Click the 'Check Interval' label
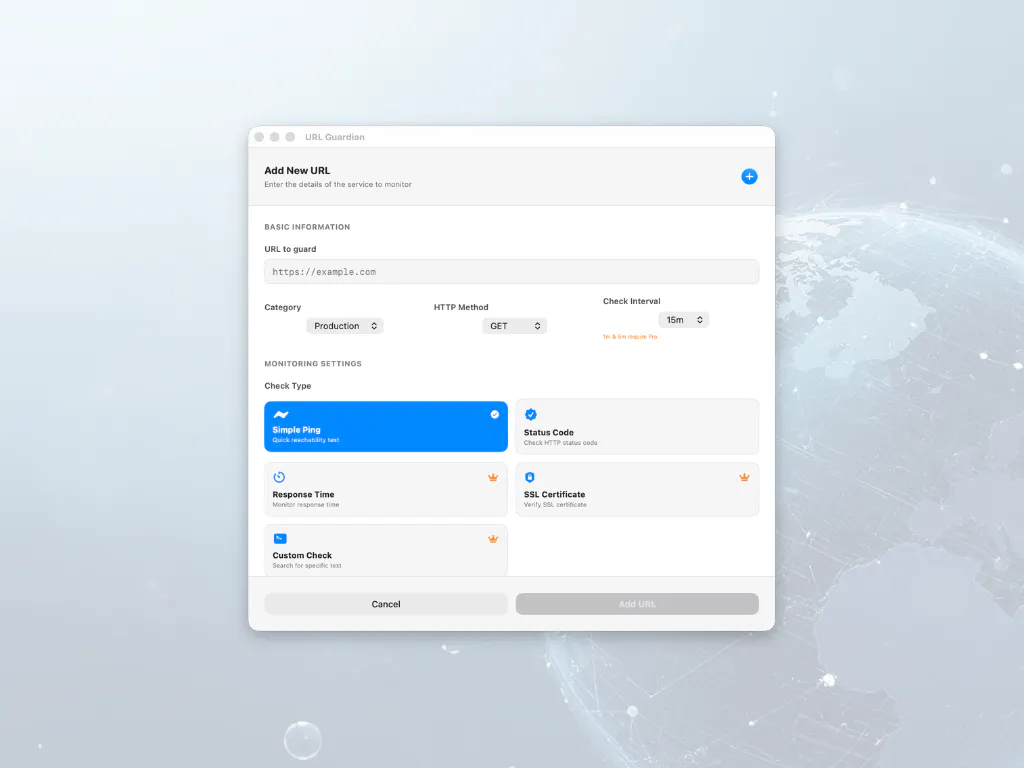 pyautogui.click(x=632, y=301)
